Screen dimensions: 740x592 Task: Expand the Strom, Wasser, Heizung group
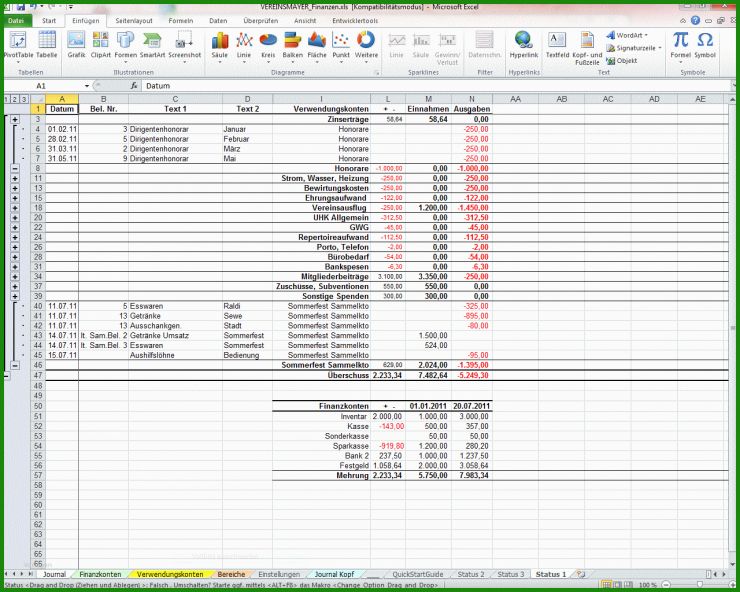point(15,178)
